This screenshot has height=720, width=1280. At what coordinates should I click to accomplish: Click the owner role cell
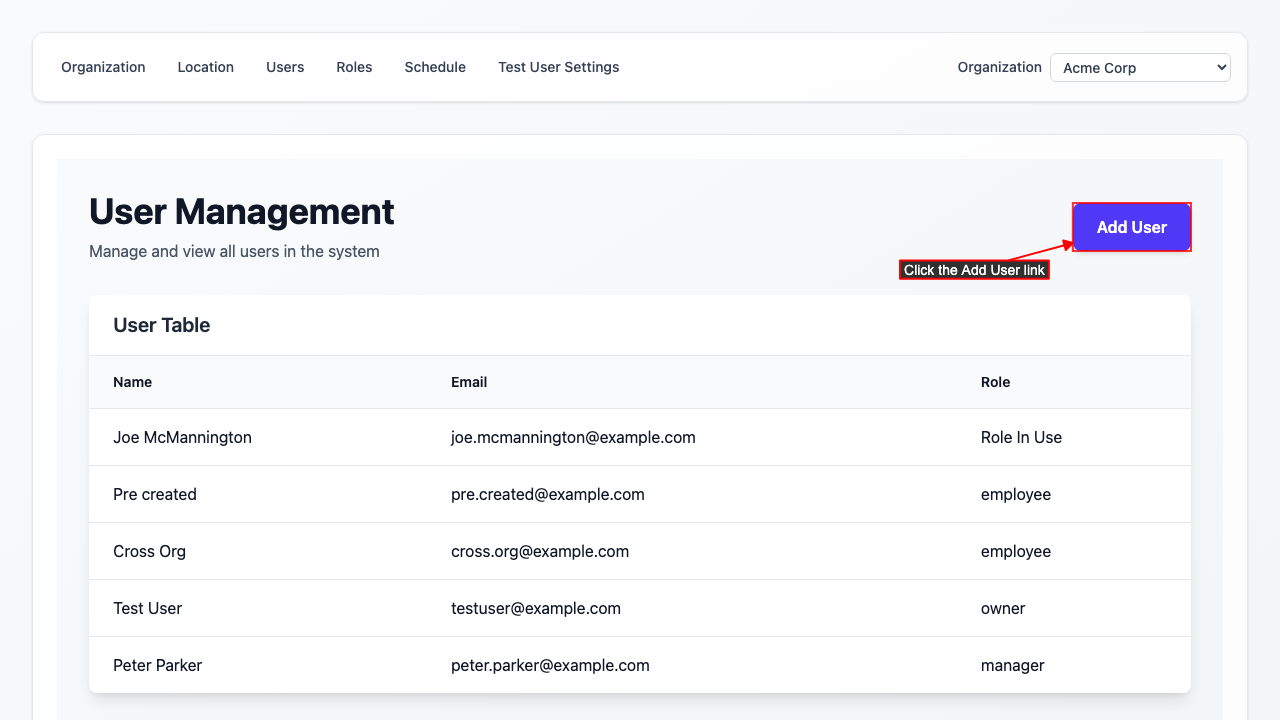click(x=1003, y=608)
